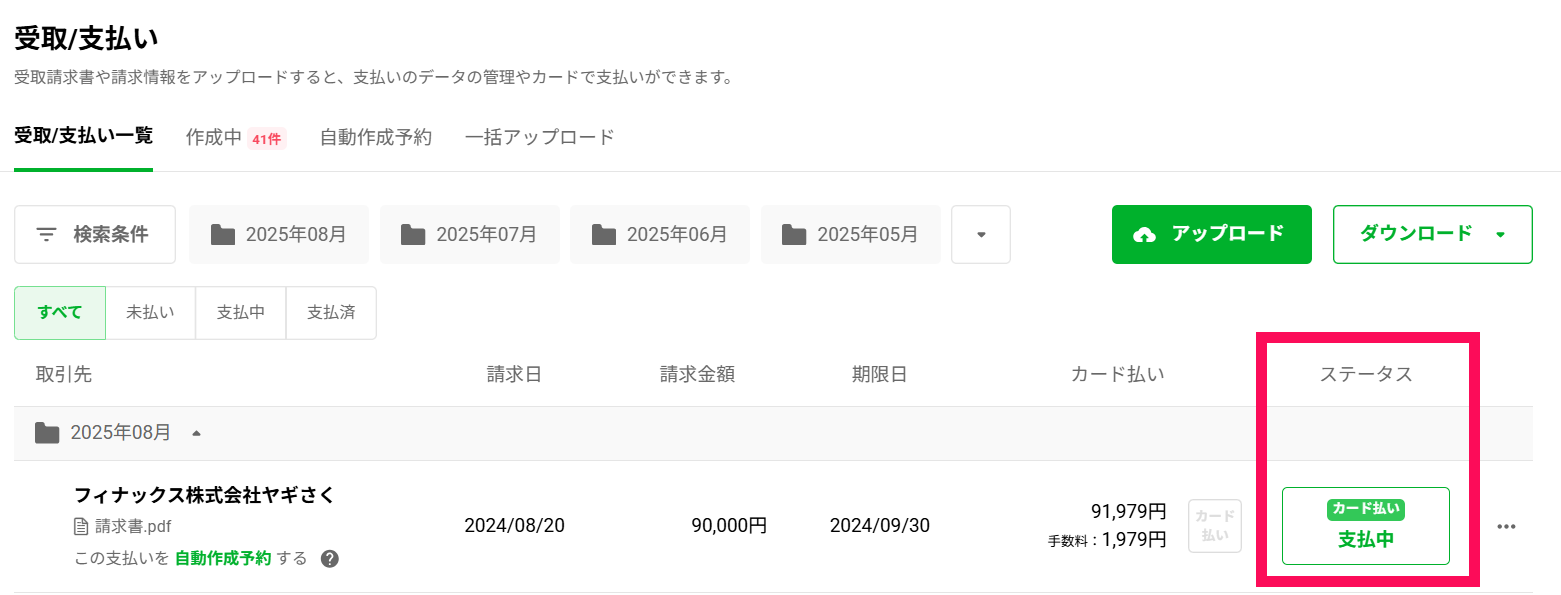Select the 2025年07月 folder shortcut
This screenshot has width=1561, height=595.
[469, 235]
